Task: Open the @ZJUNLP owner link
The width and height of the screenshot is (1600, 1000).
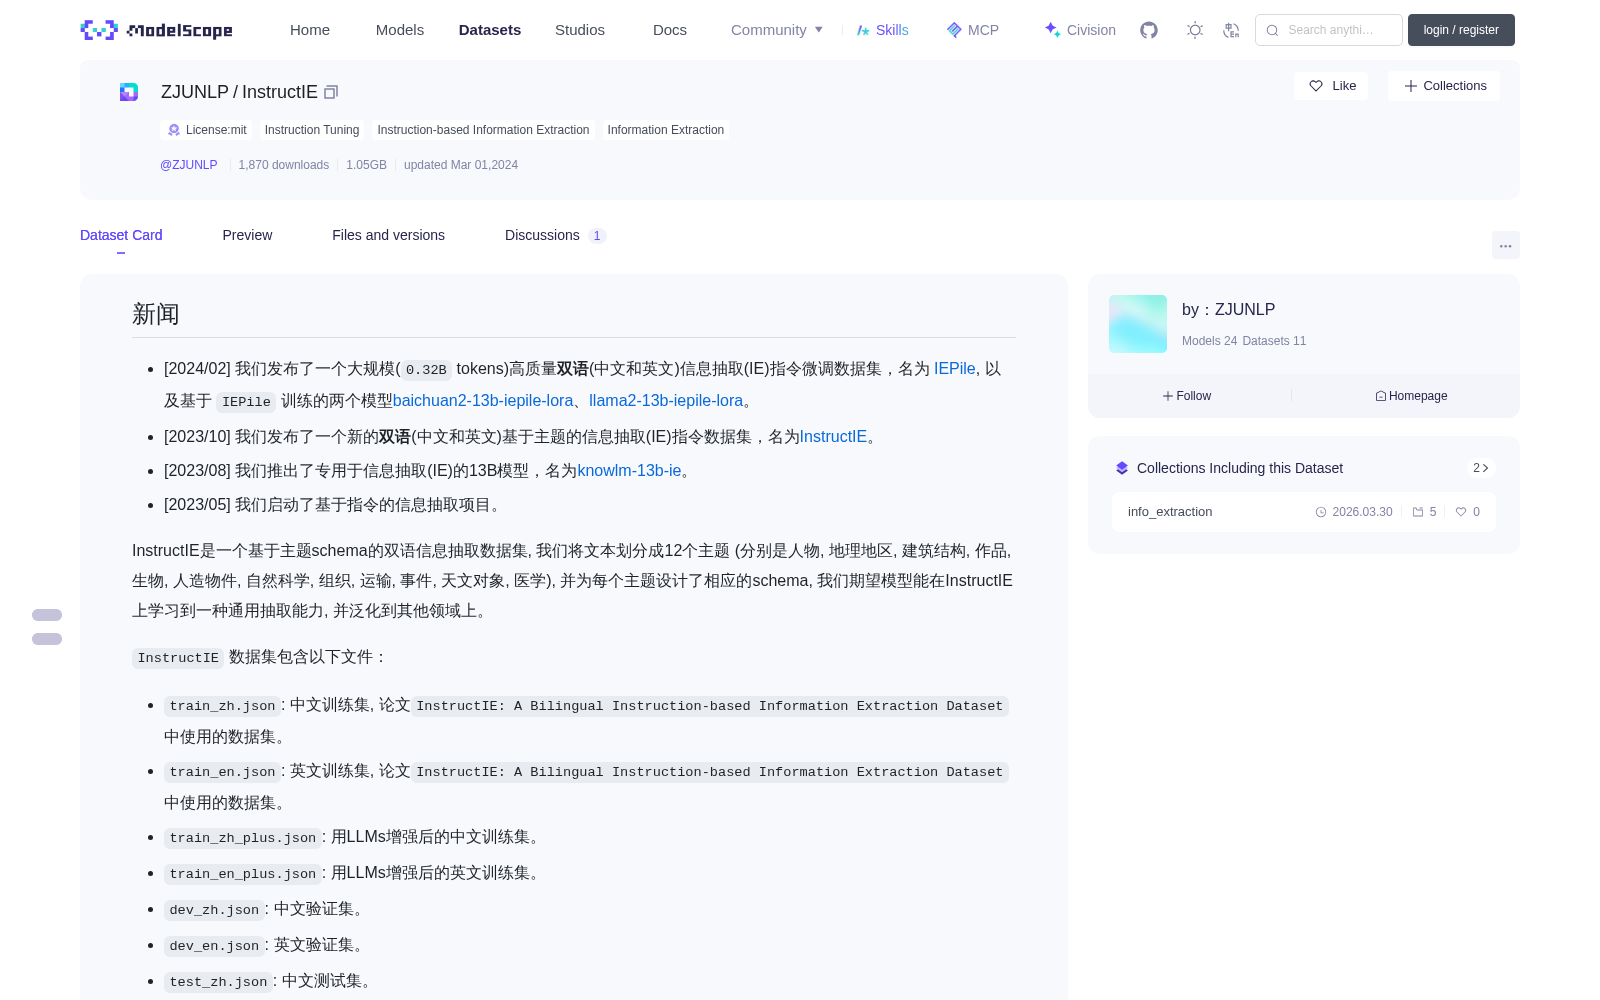Action: tap(189, 165)
